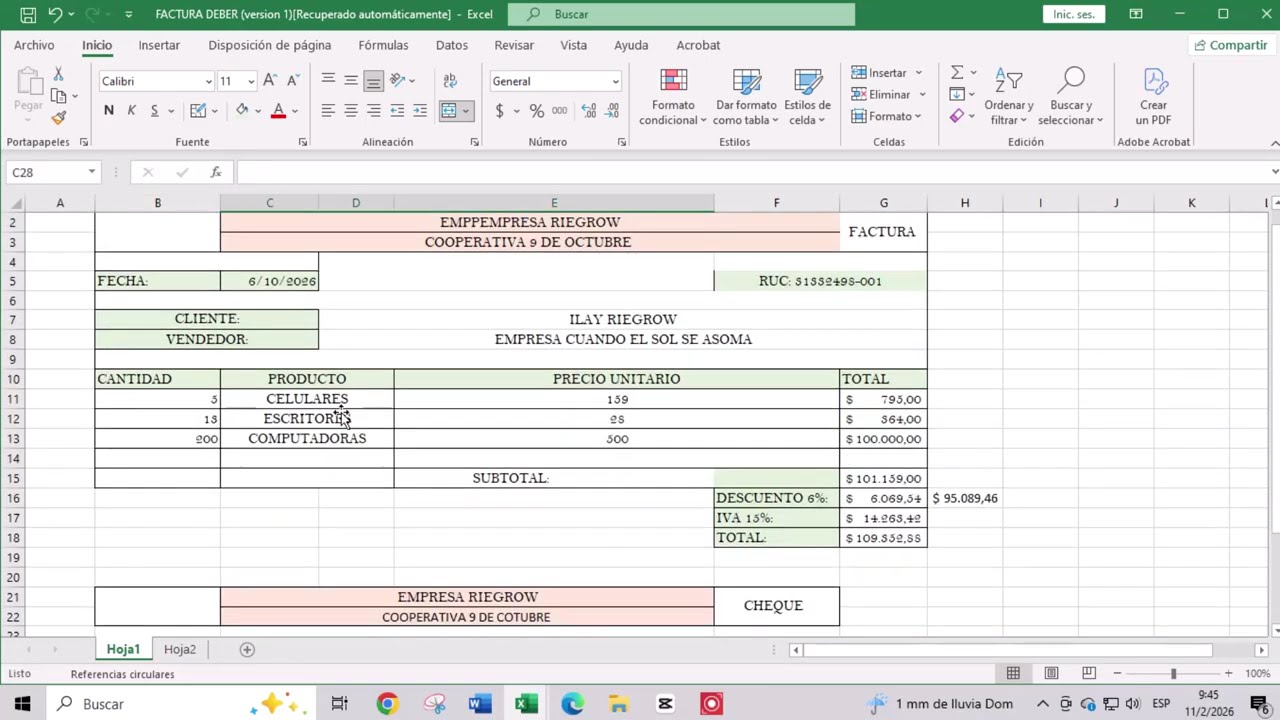This screenshot has width=1280, height=720.
Task: Toggle Merge and Center
Action: pyautogui.click(x=449, y=111)
